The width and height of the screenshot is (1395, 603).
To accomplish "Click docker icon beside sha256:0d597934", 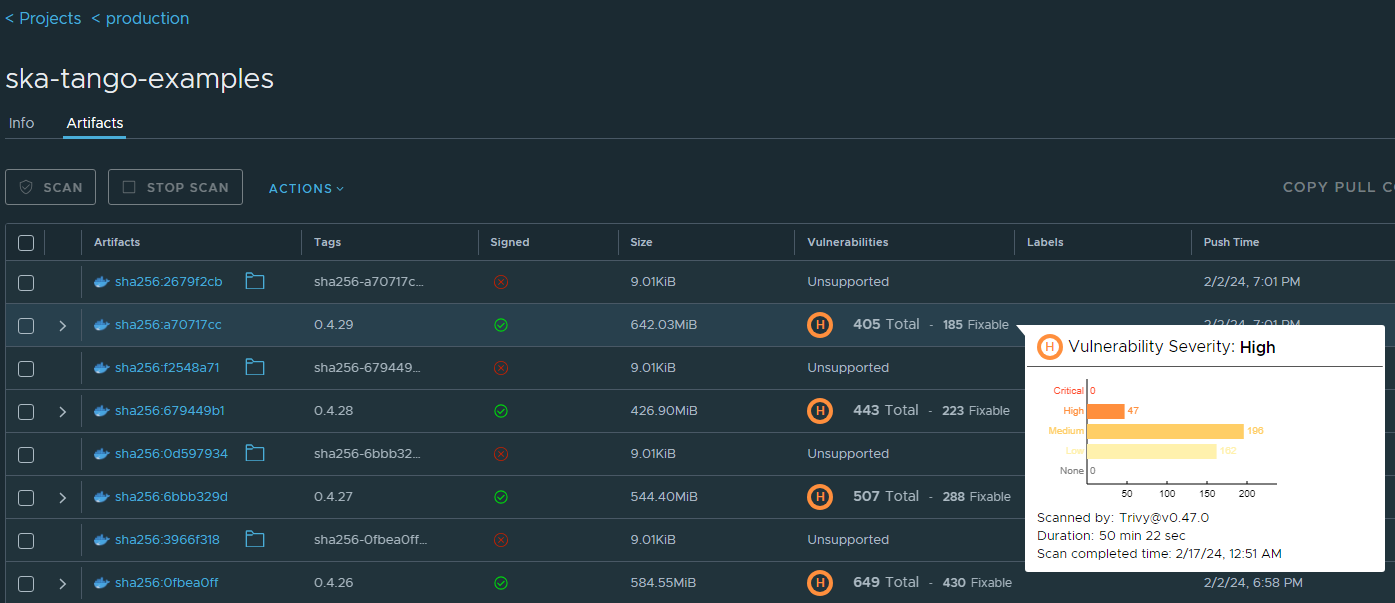I will tap(101, 454).
